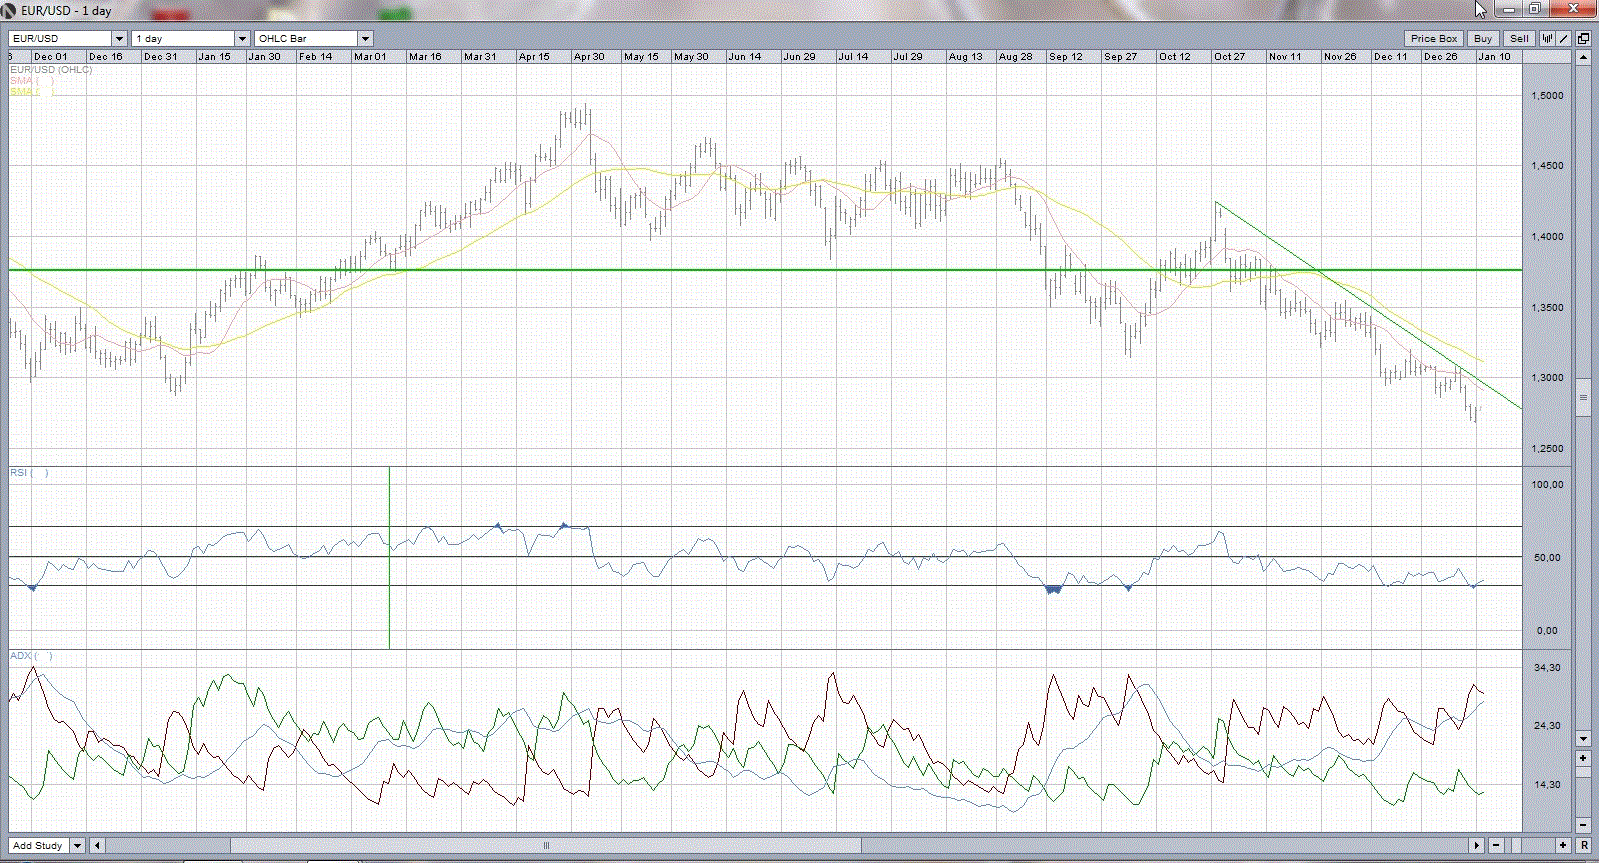Click the Price Box button

click(1434, 39)
